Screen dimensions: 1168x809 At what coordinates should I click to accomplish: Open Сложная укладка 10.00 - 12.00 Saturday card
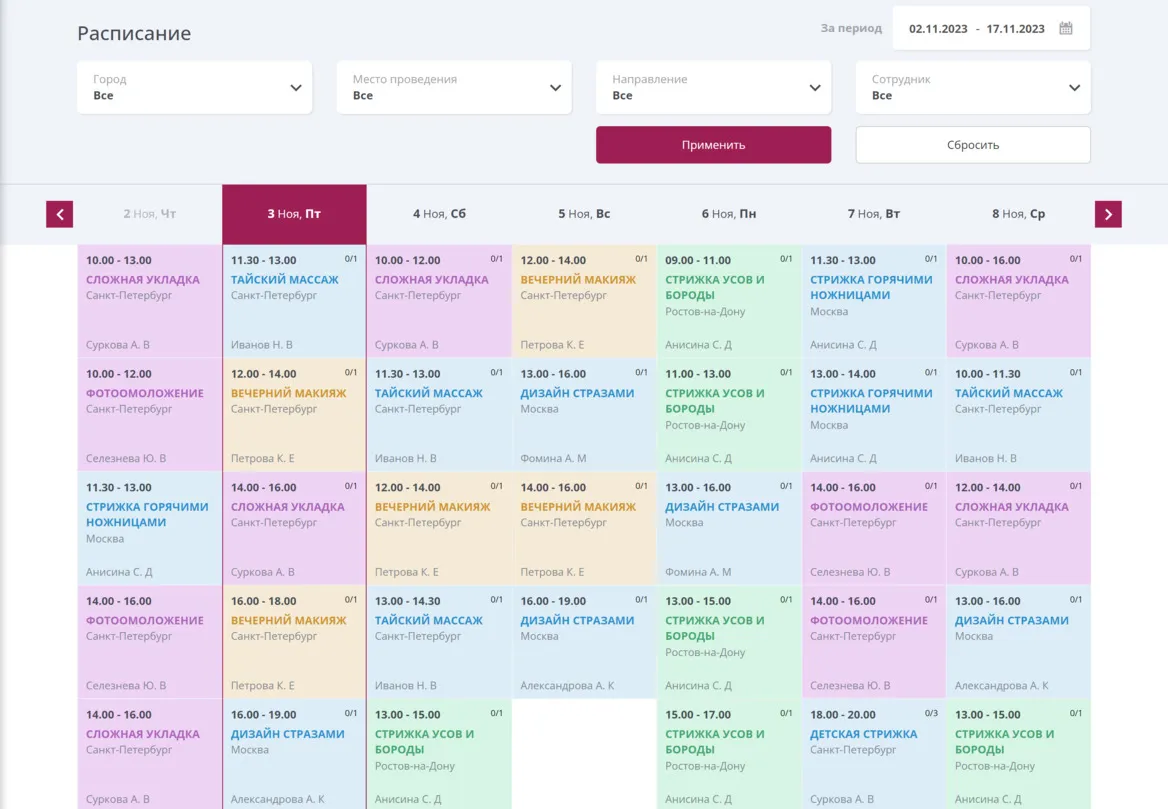tap(439, 302)
